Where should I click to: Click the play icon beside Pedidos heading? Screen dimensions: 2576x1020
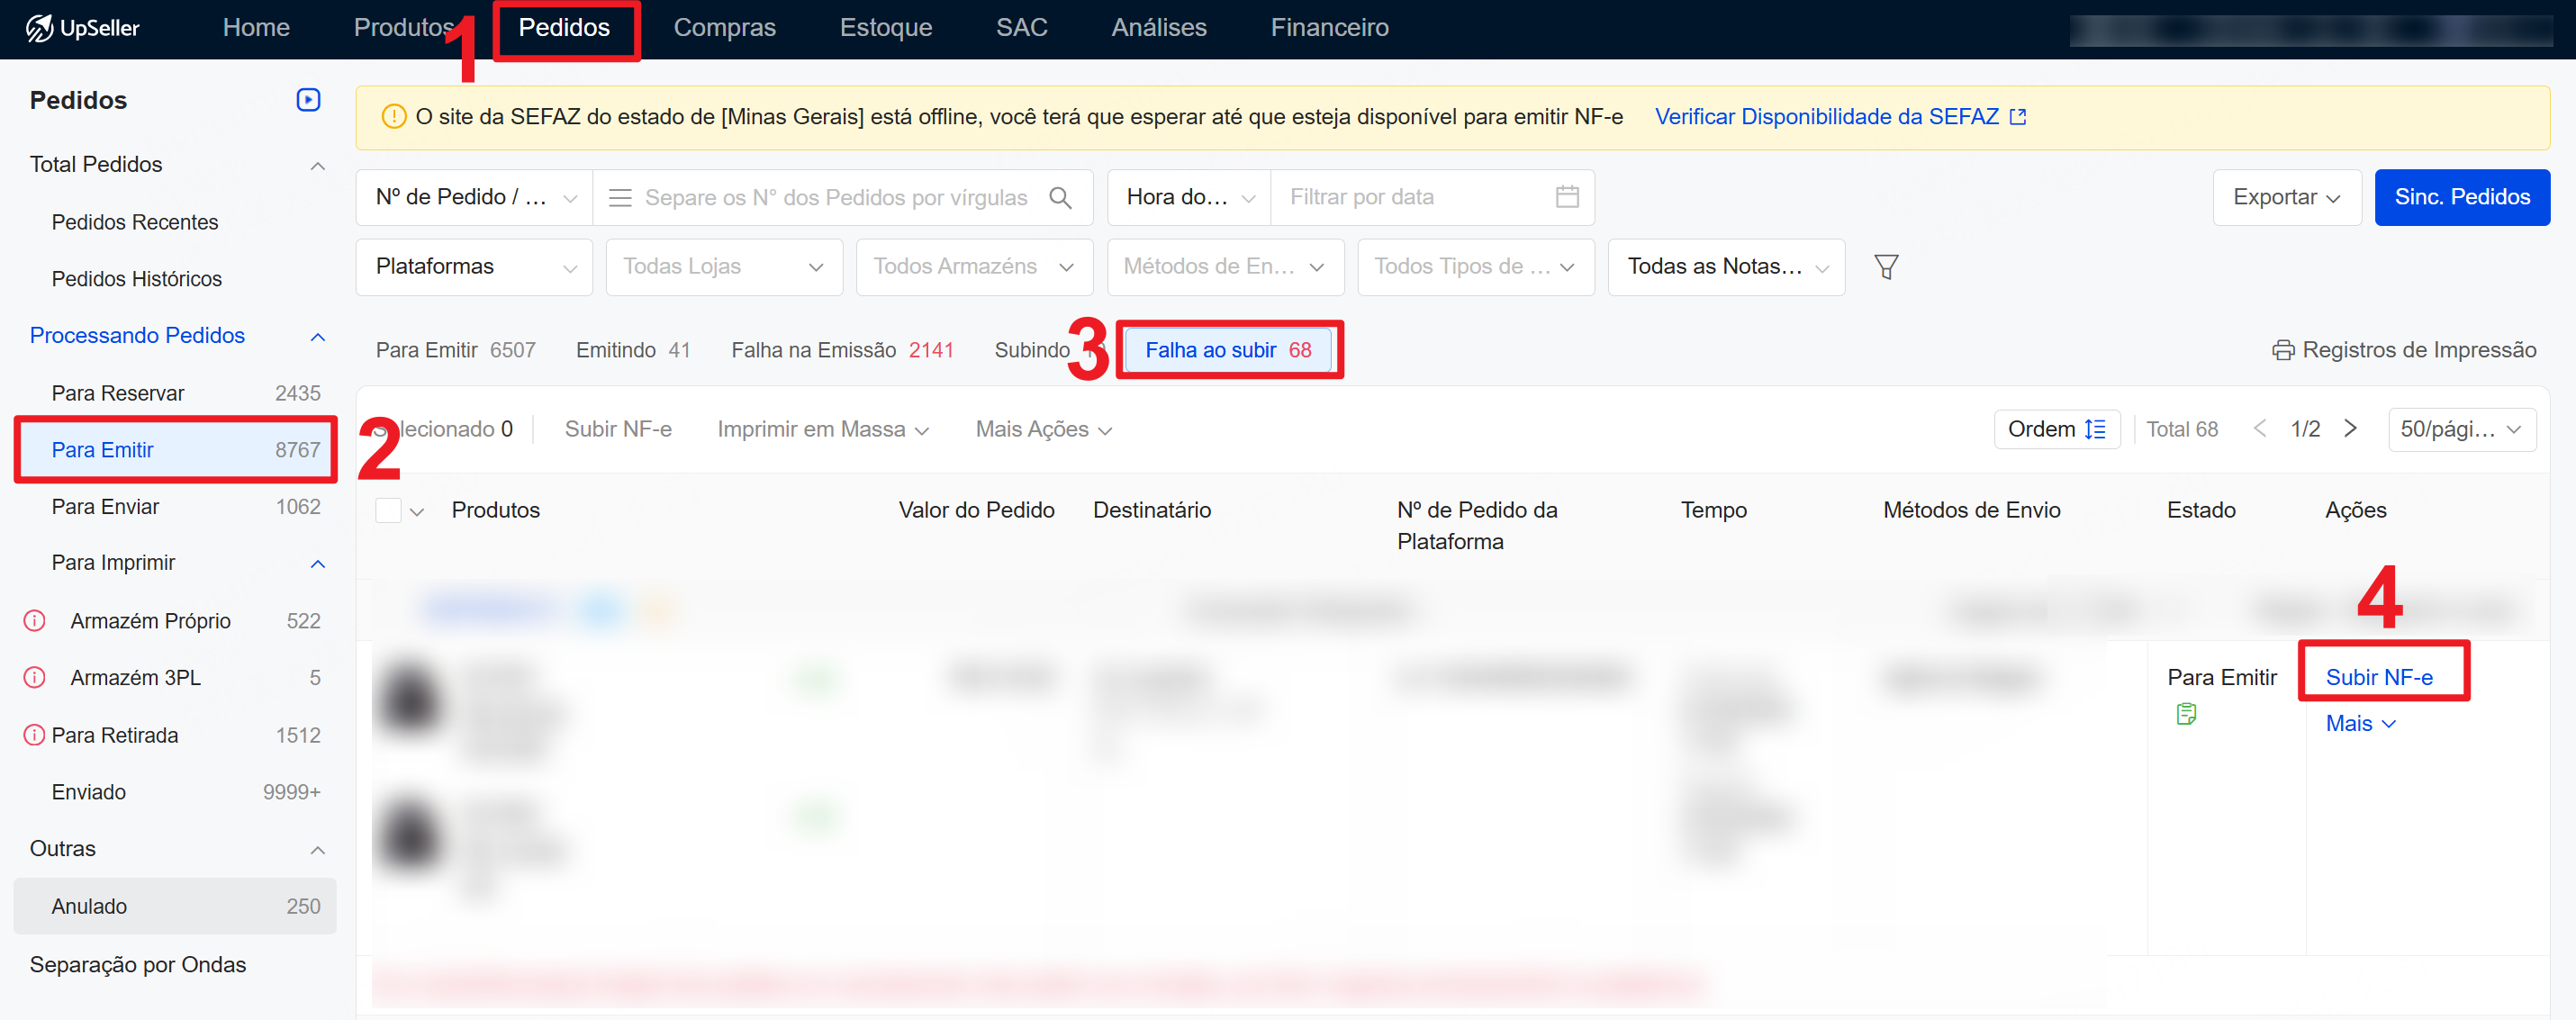pyautogui.click(x=308, y=100)
